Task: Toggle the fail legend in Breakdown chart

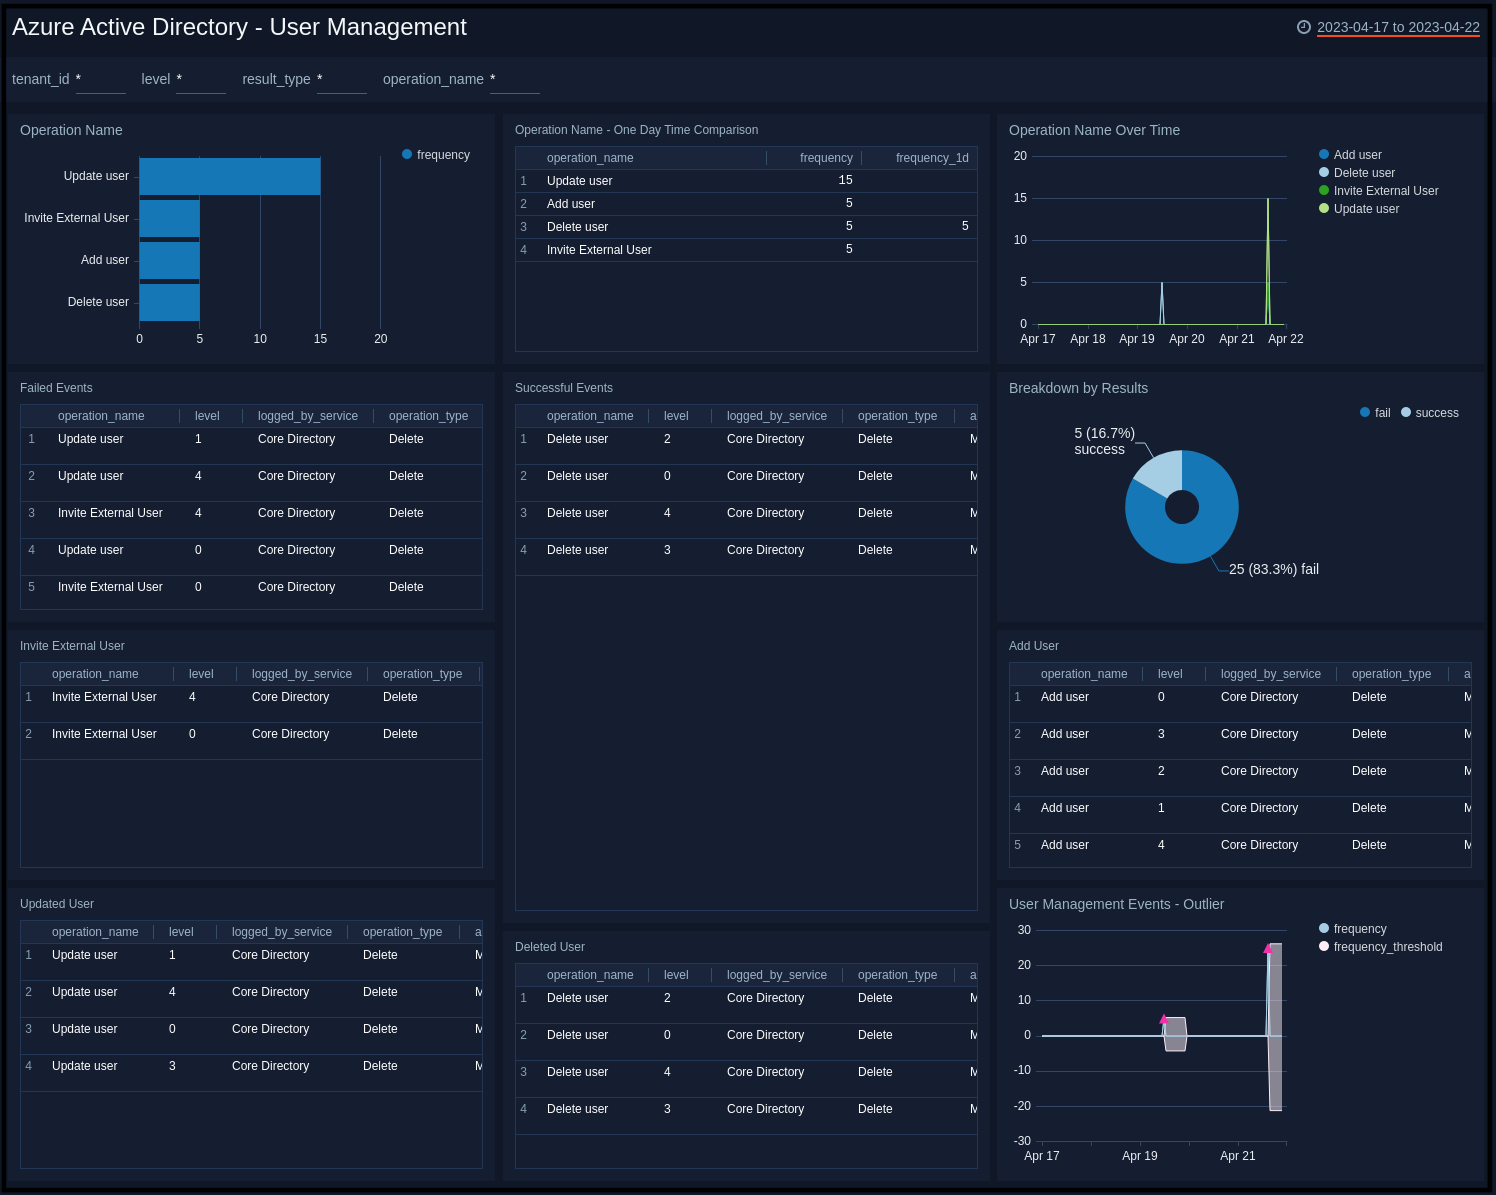Action: [1375, 413]
